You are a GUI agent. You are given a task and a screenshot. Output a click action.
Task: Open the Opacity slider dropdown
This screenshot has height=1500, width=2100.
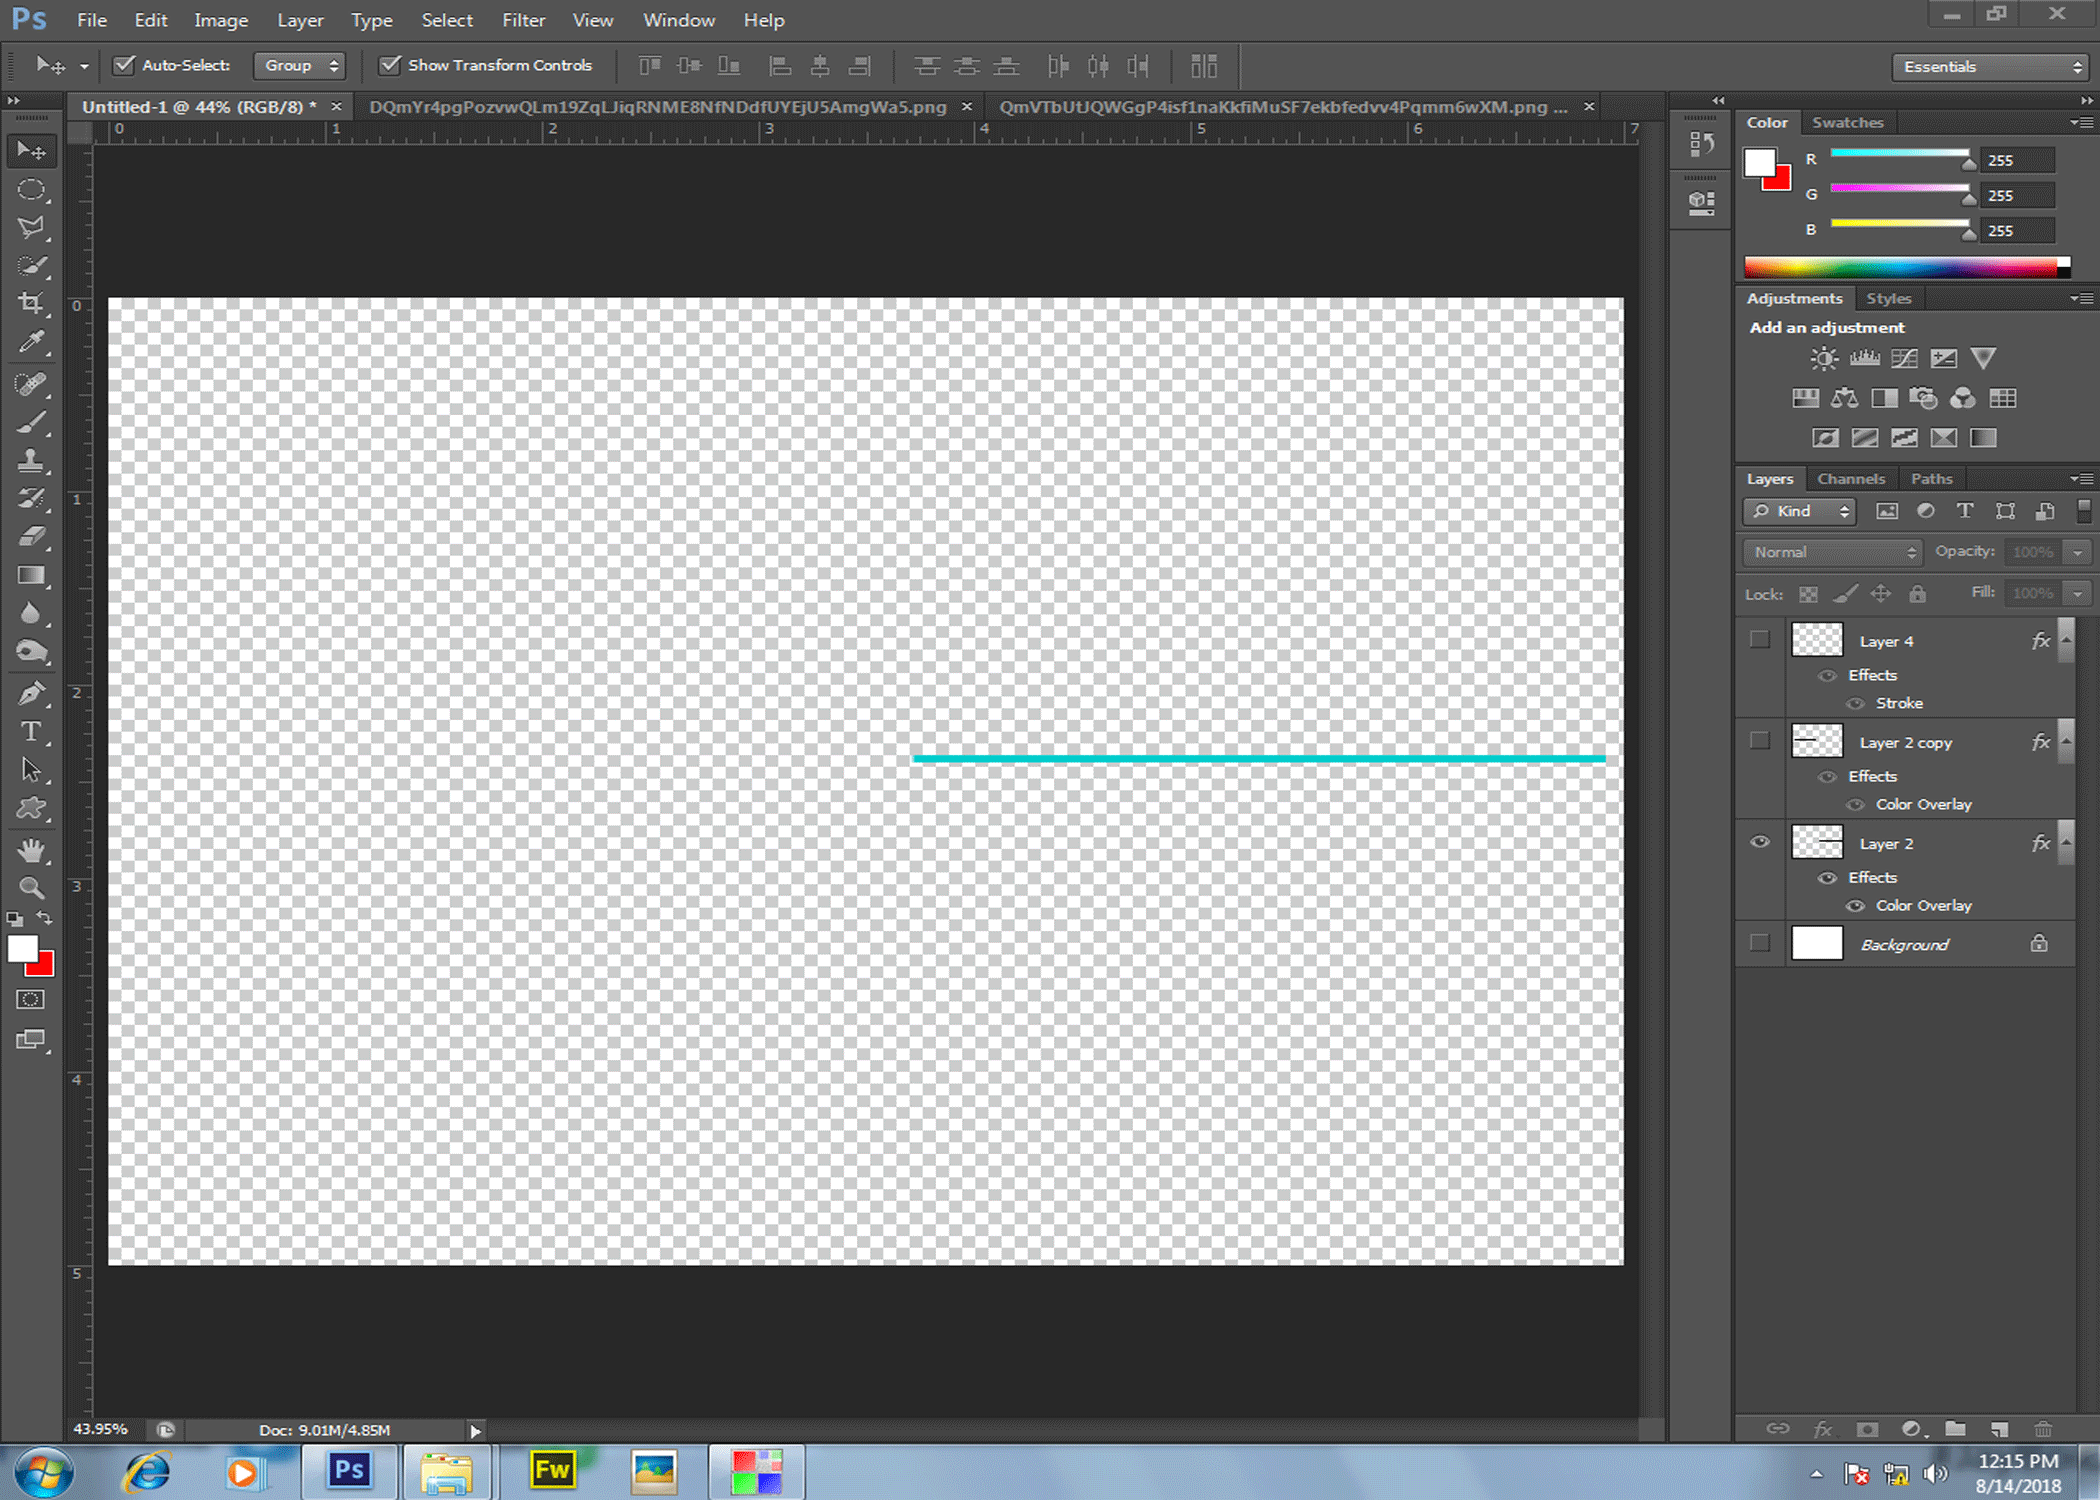click(2078, 552)
